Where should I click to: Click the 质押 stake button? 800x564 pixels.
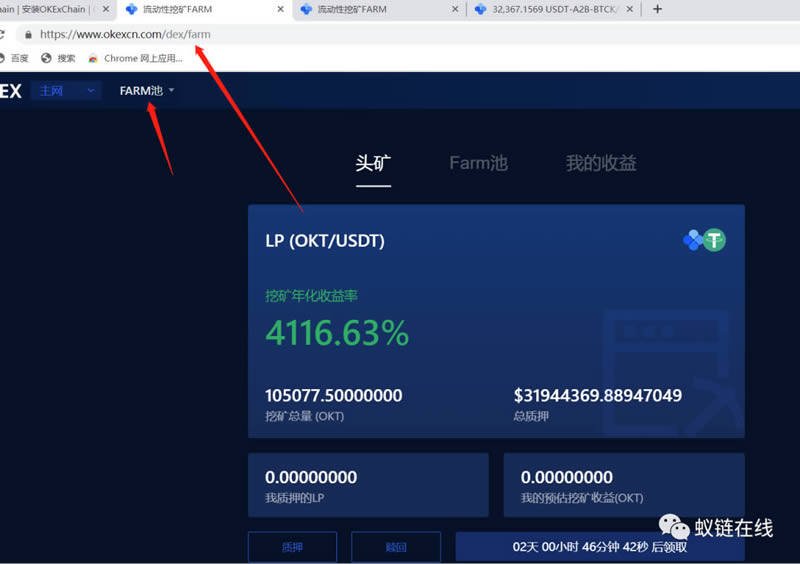pyautogui.click(x=292, y=547)
